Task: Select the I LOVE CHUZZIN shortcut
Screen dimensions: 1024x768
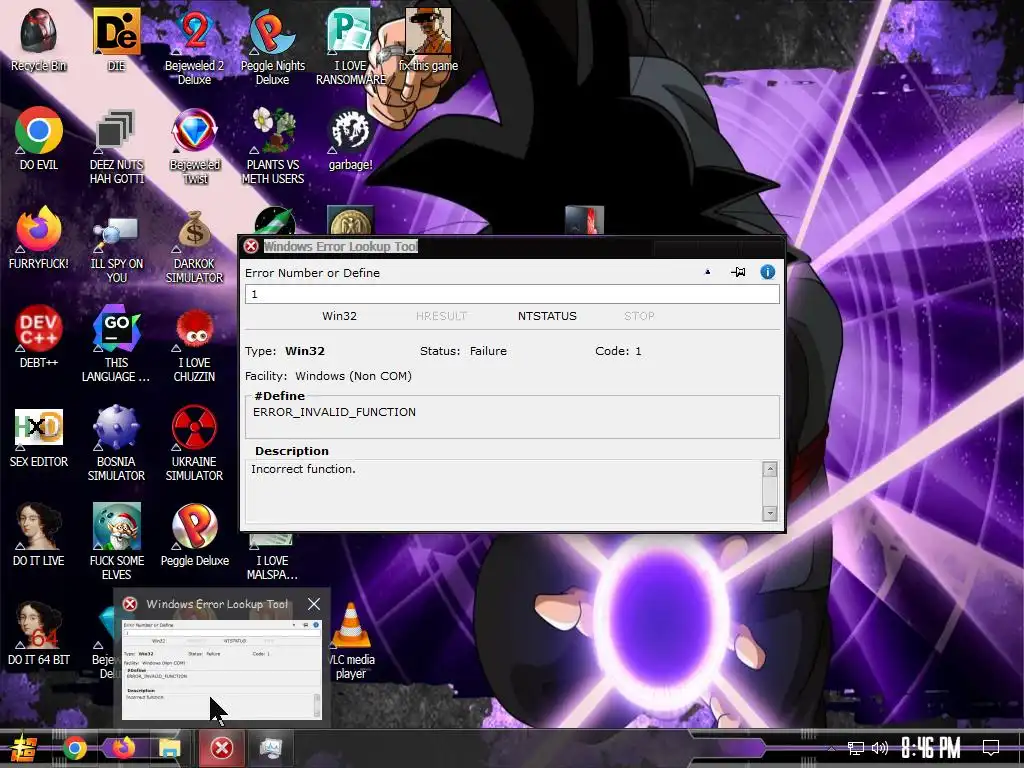Action: 194,344
